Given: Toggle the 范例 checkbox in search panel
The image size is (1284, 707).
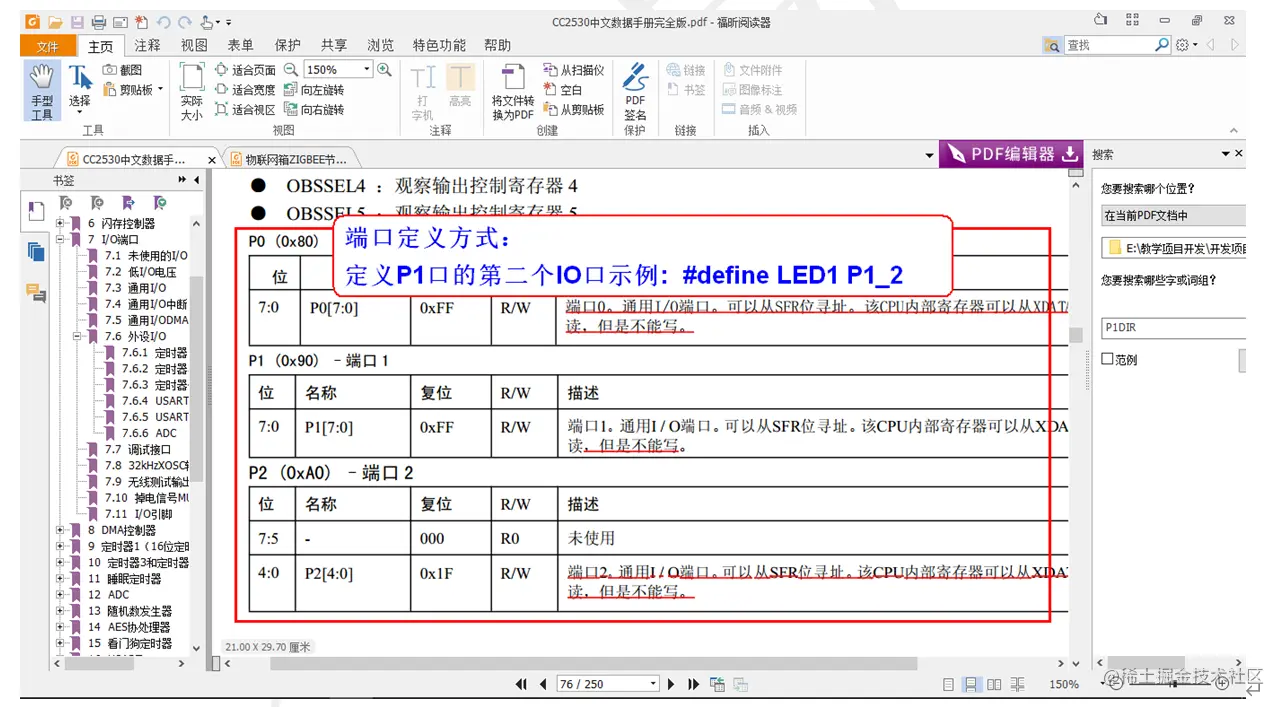Looking at the screenshot, I should 1107,359.
